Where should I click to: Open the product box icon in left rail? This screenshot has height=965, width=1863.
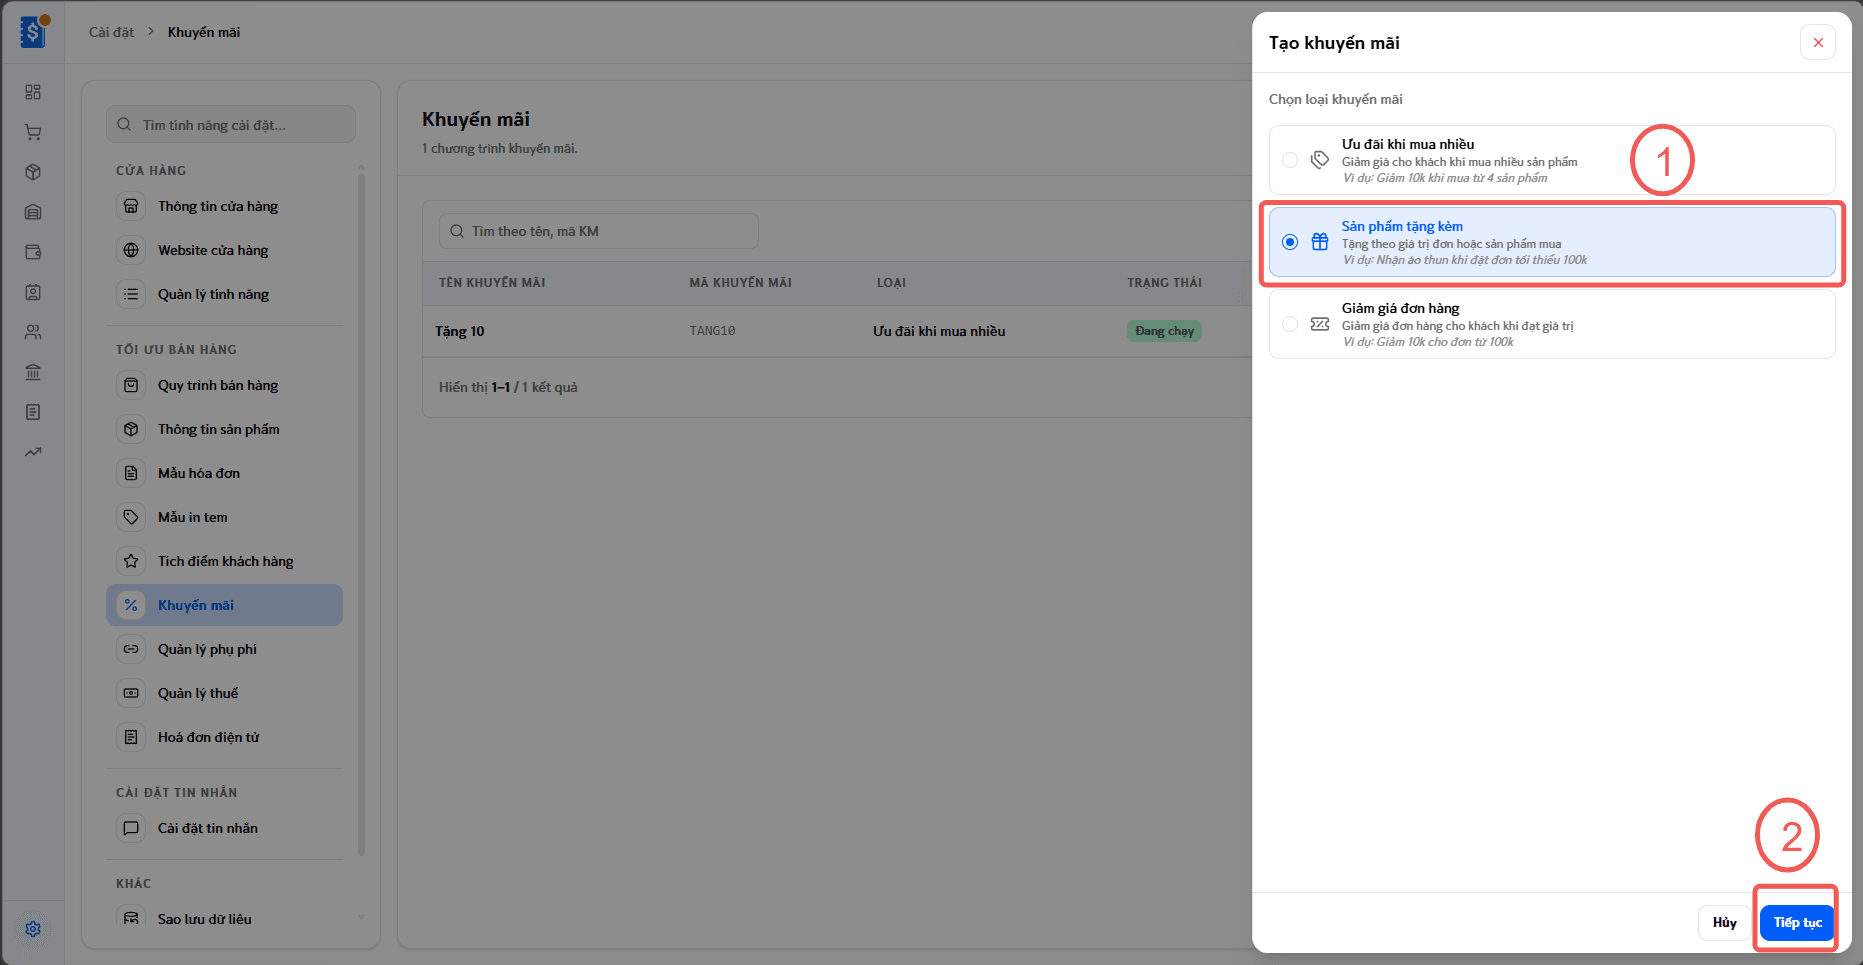(33, 172)
